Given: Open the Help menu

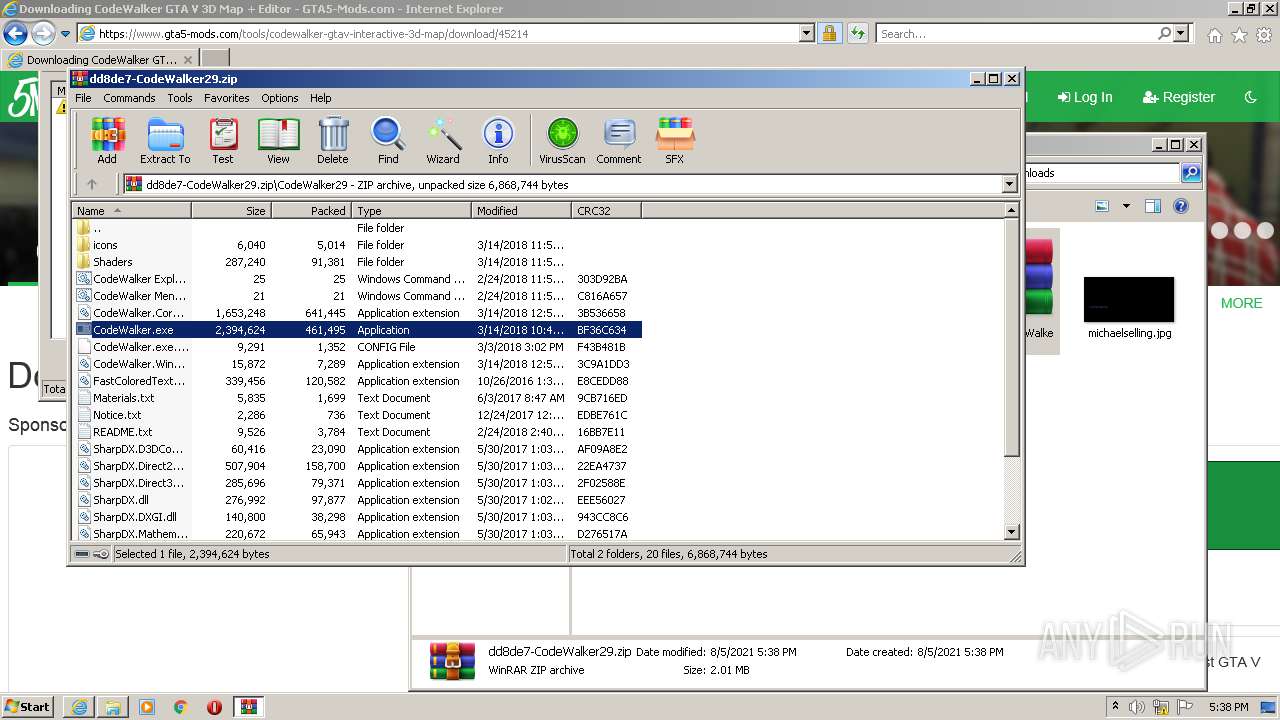Looking at the screenshot, I should pos(320,98).
